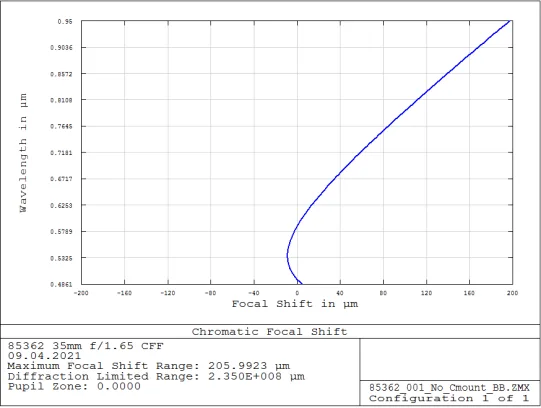
Task: Click y-axis tick label '0.96'
Action: (x=65, y=21)
